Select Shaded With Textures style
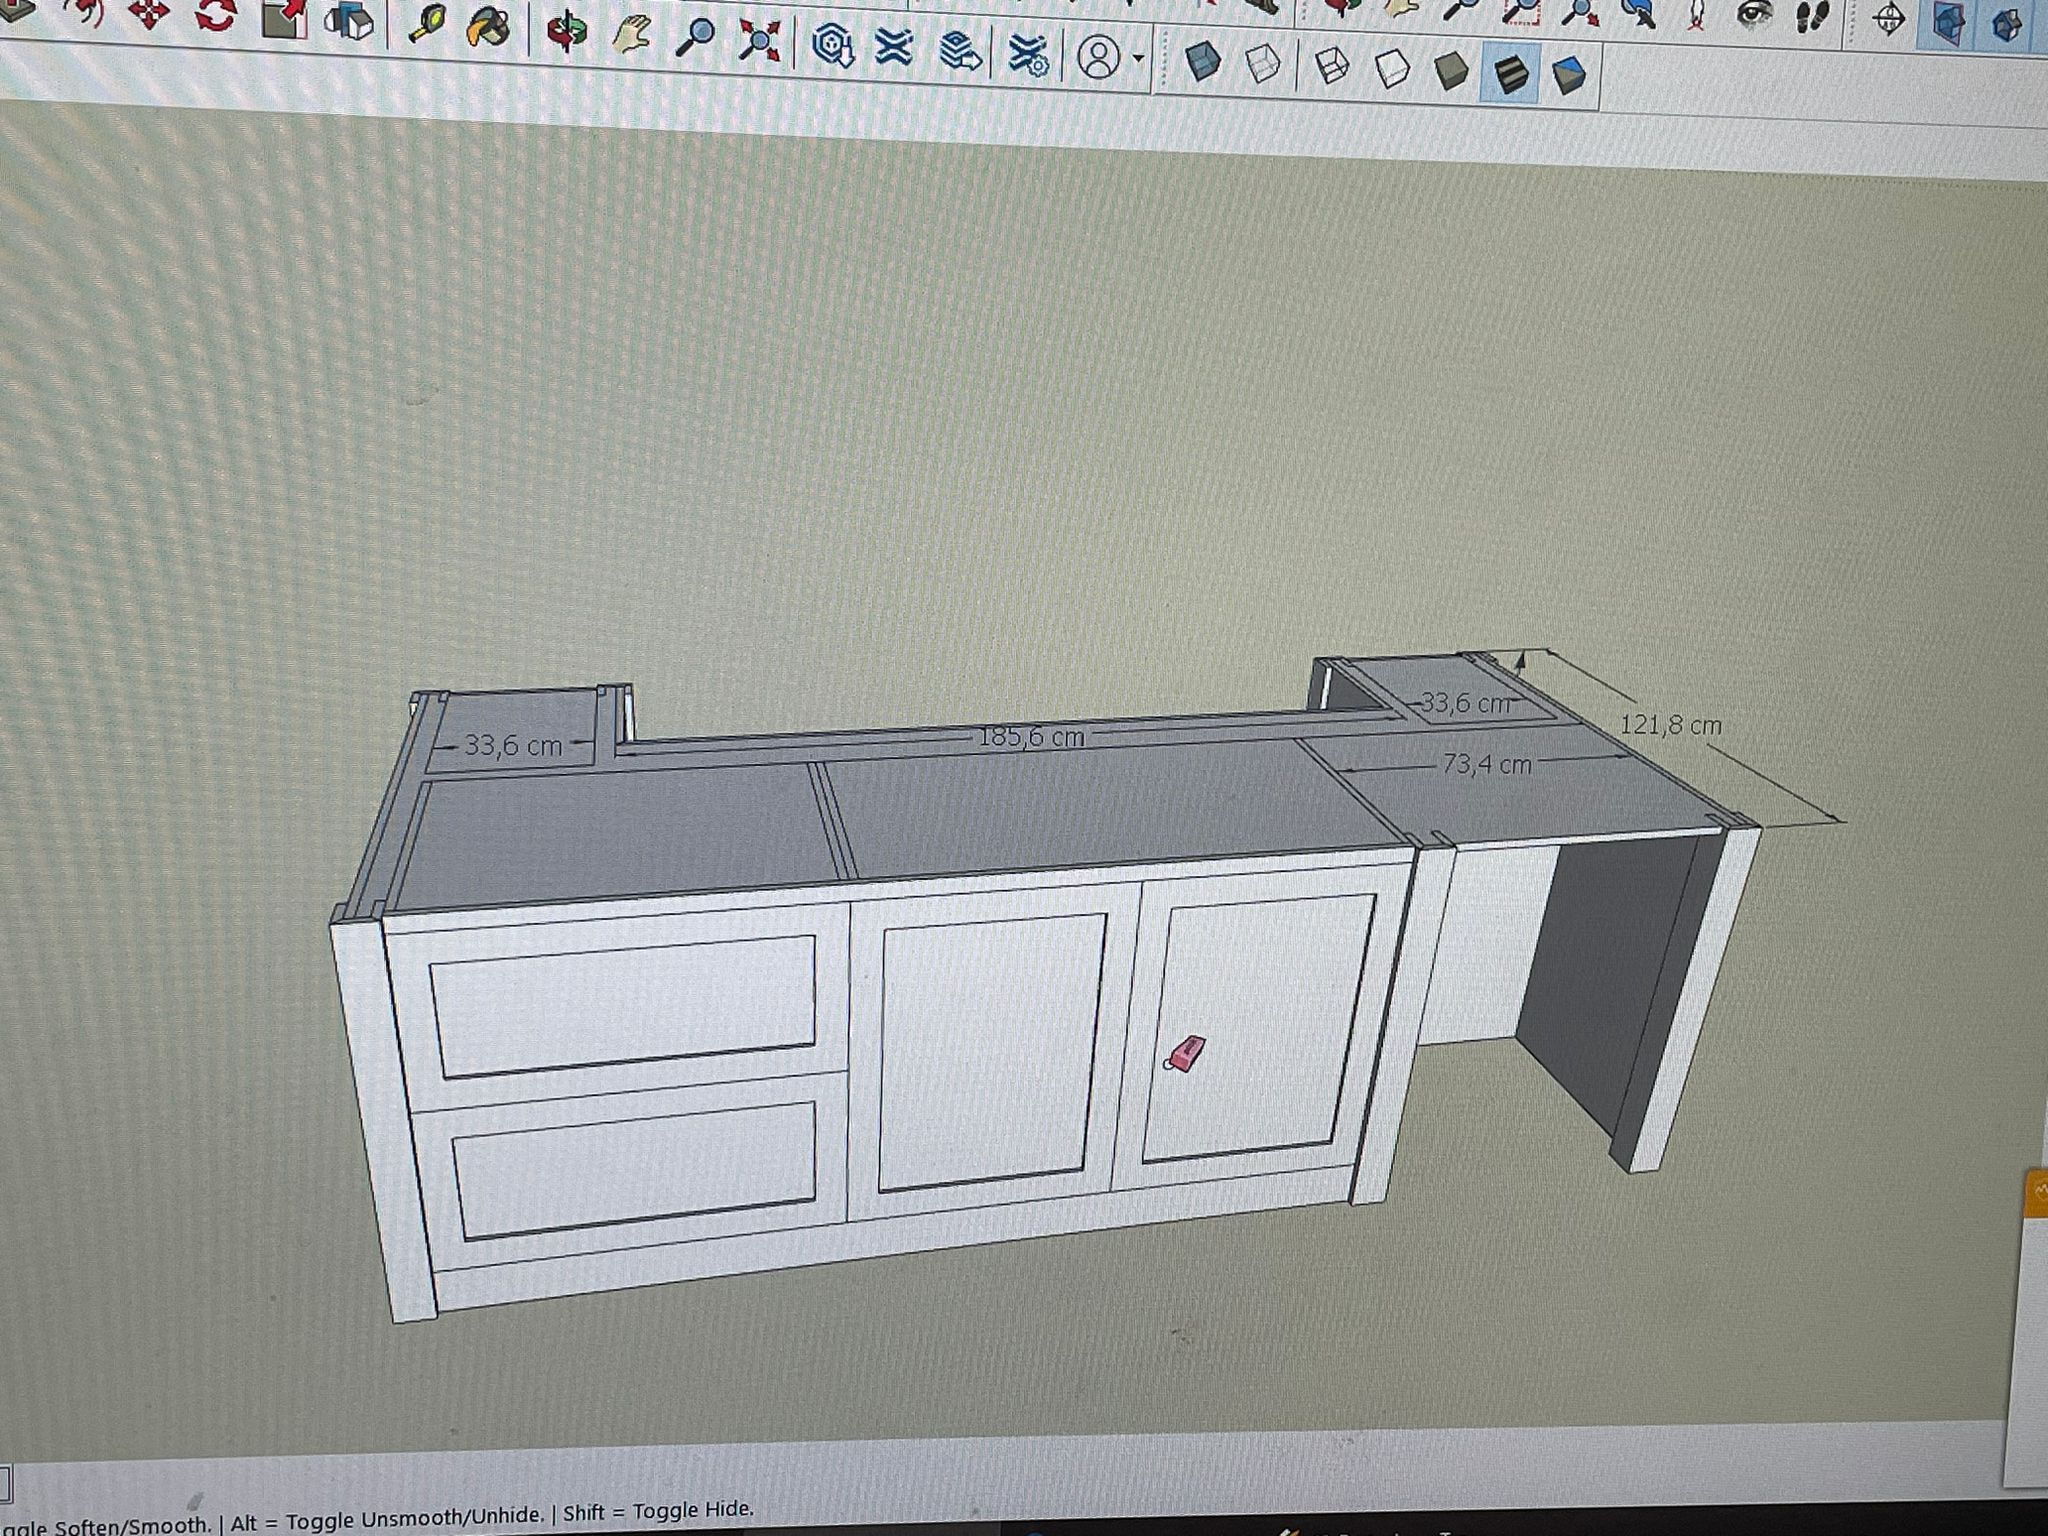The image size is (2048, 1536). pos(1511,73)
